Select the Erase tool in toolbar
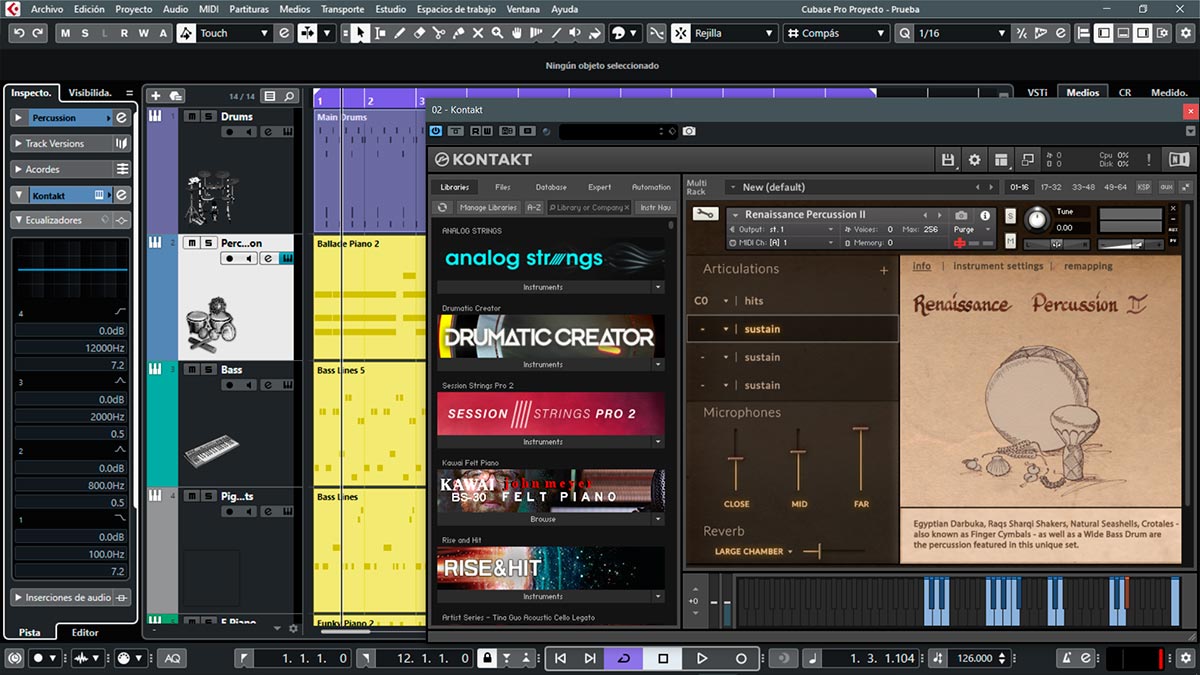Viewport: 1200px width, 675px height. pyautogui.click(x=419, y=33)
